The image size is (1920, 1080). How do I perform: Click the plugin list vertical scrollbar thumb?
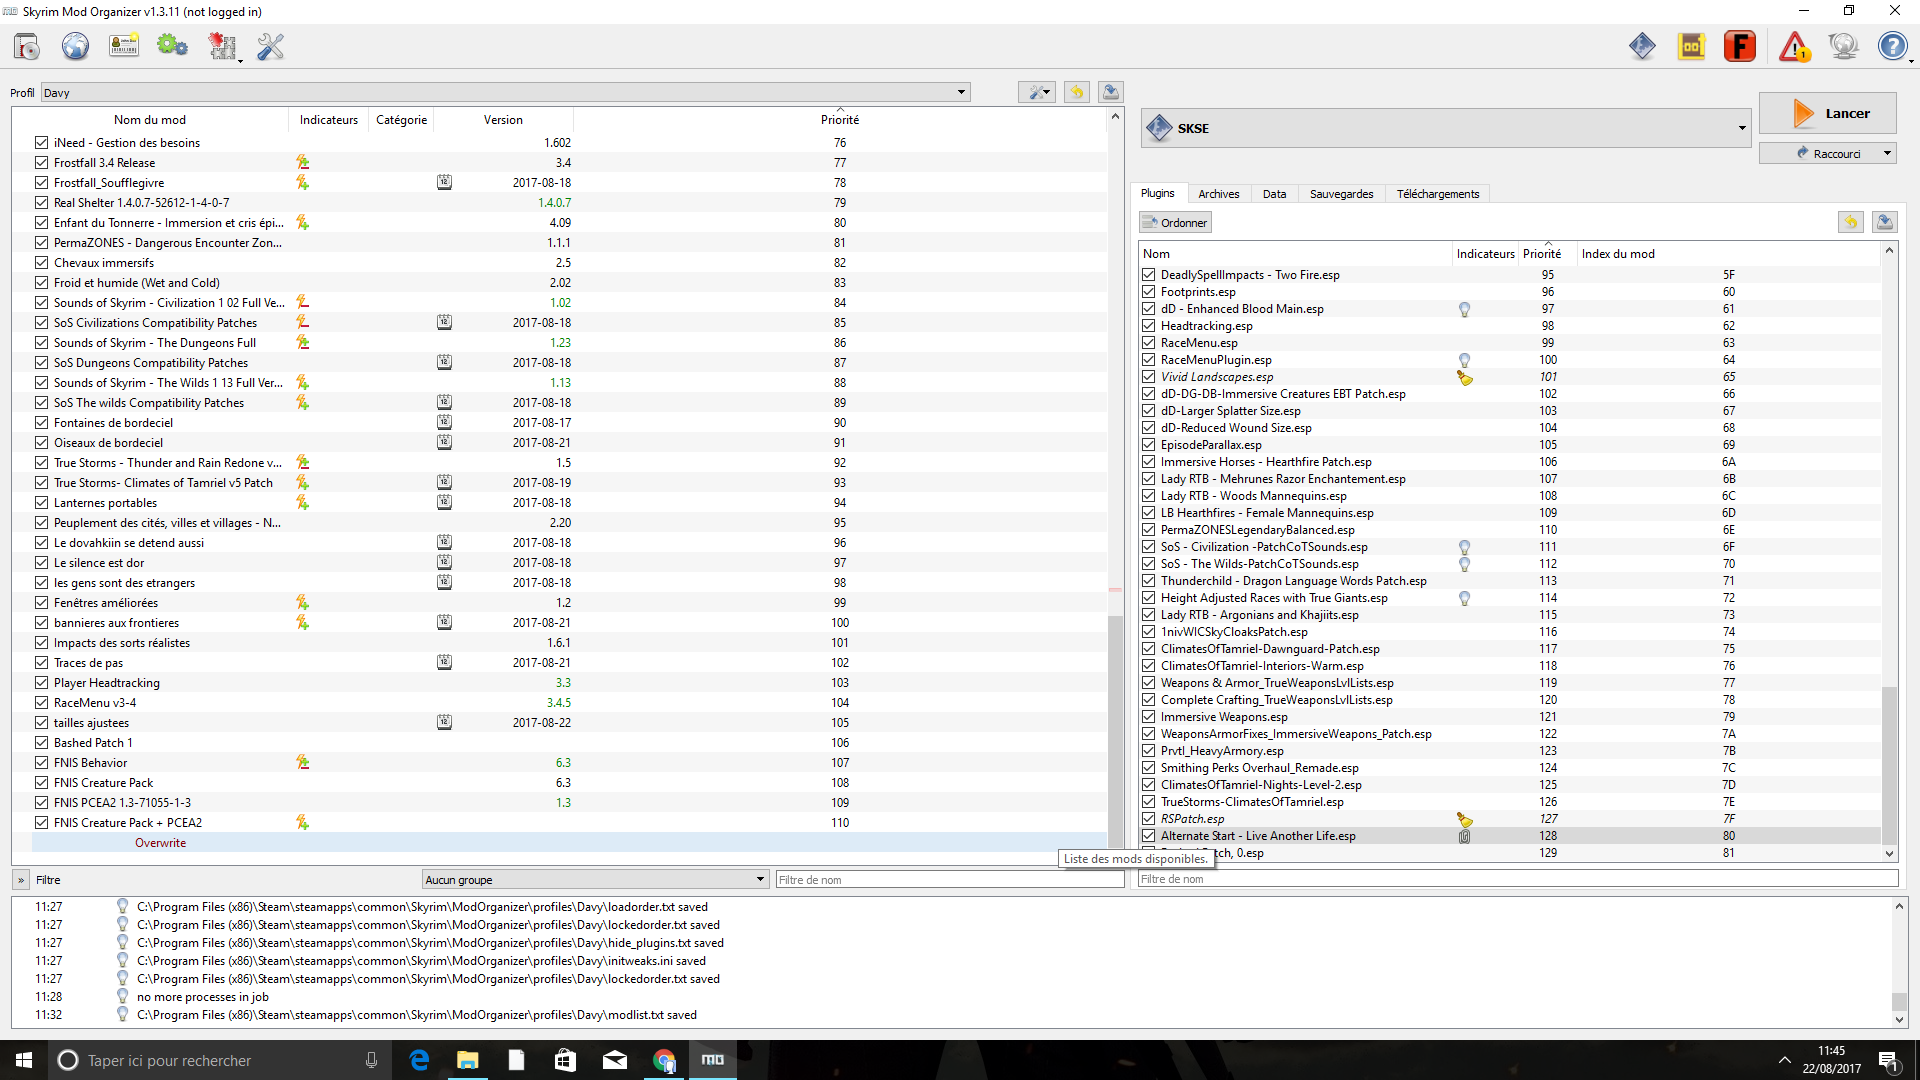coord(1889,765)
